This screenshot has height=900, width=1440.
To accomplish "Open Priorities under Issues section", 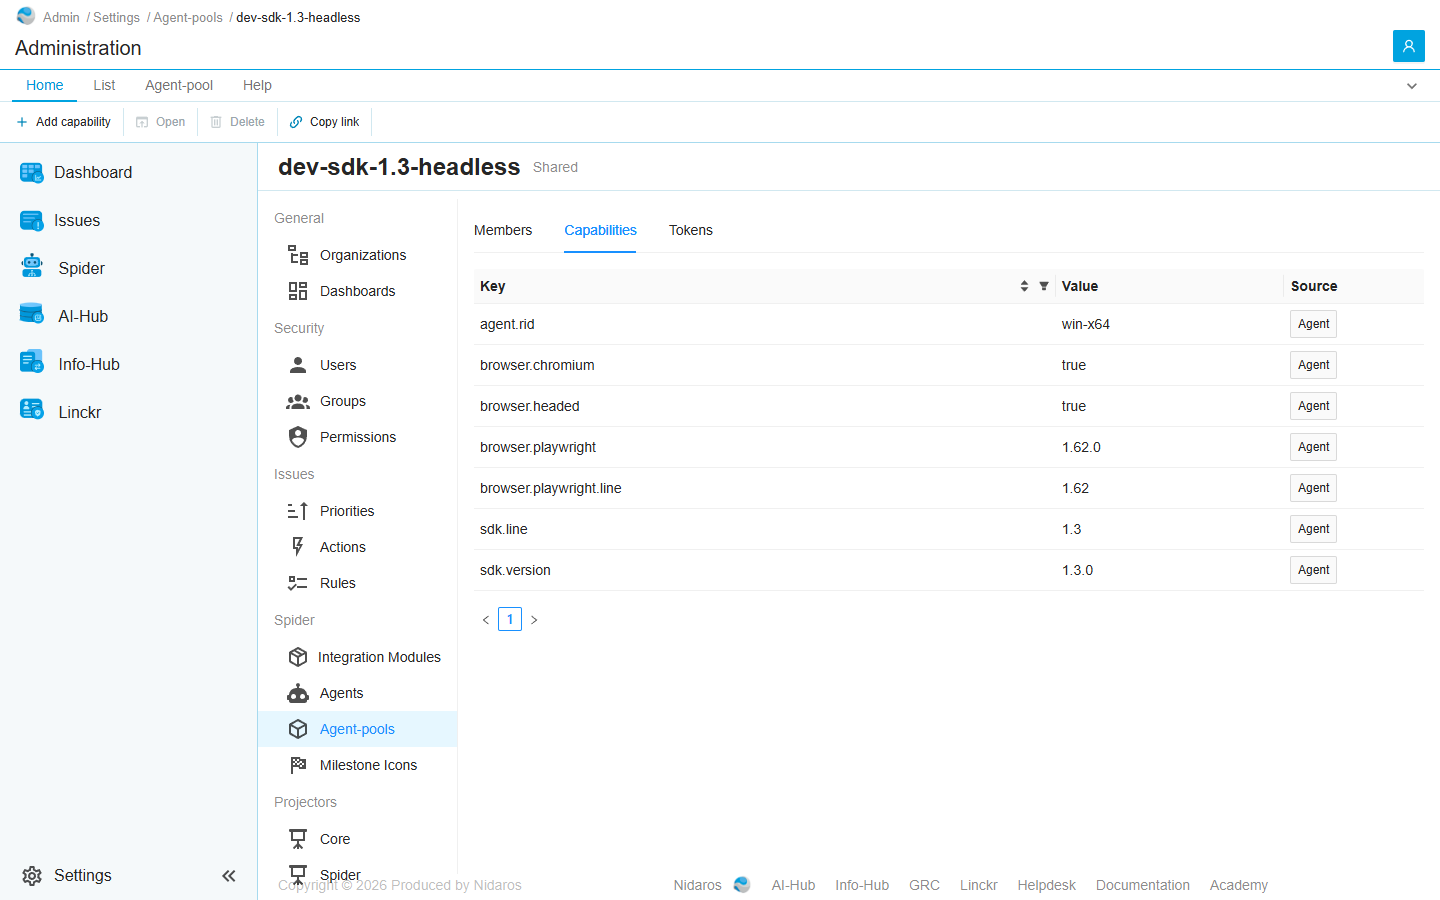I will 358,511.
